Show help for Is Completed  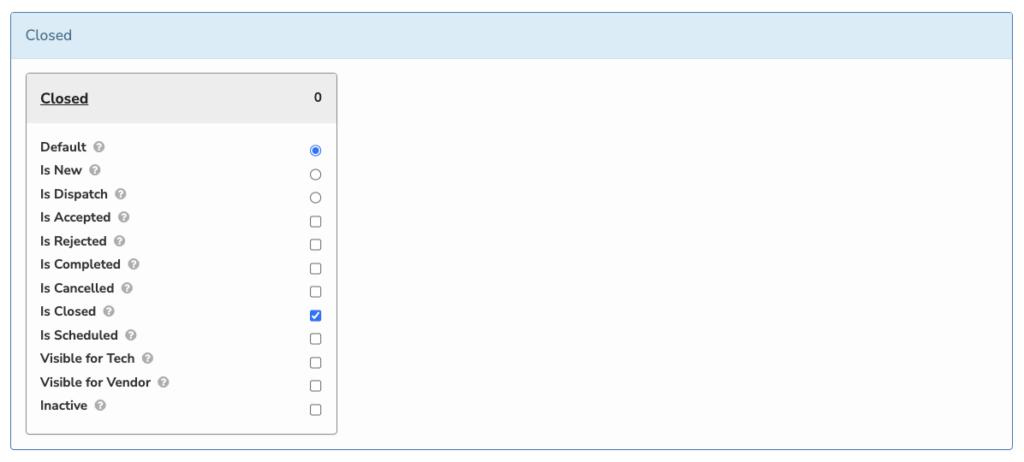click(x=133, y=265)
